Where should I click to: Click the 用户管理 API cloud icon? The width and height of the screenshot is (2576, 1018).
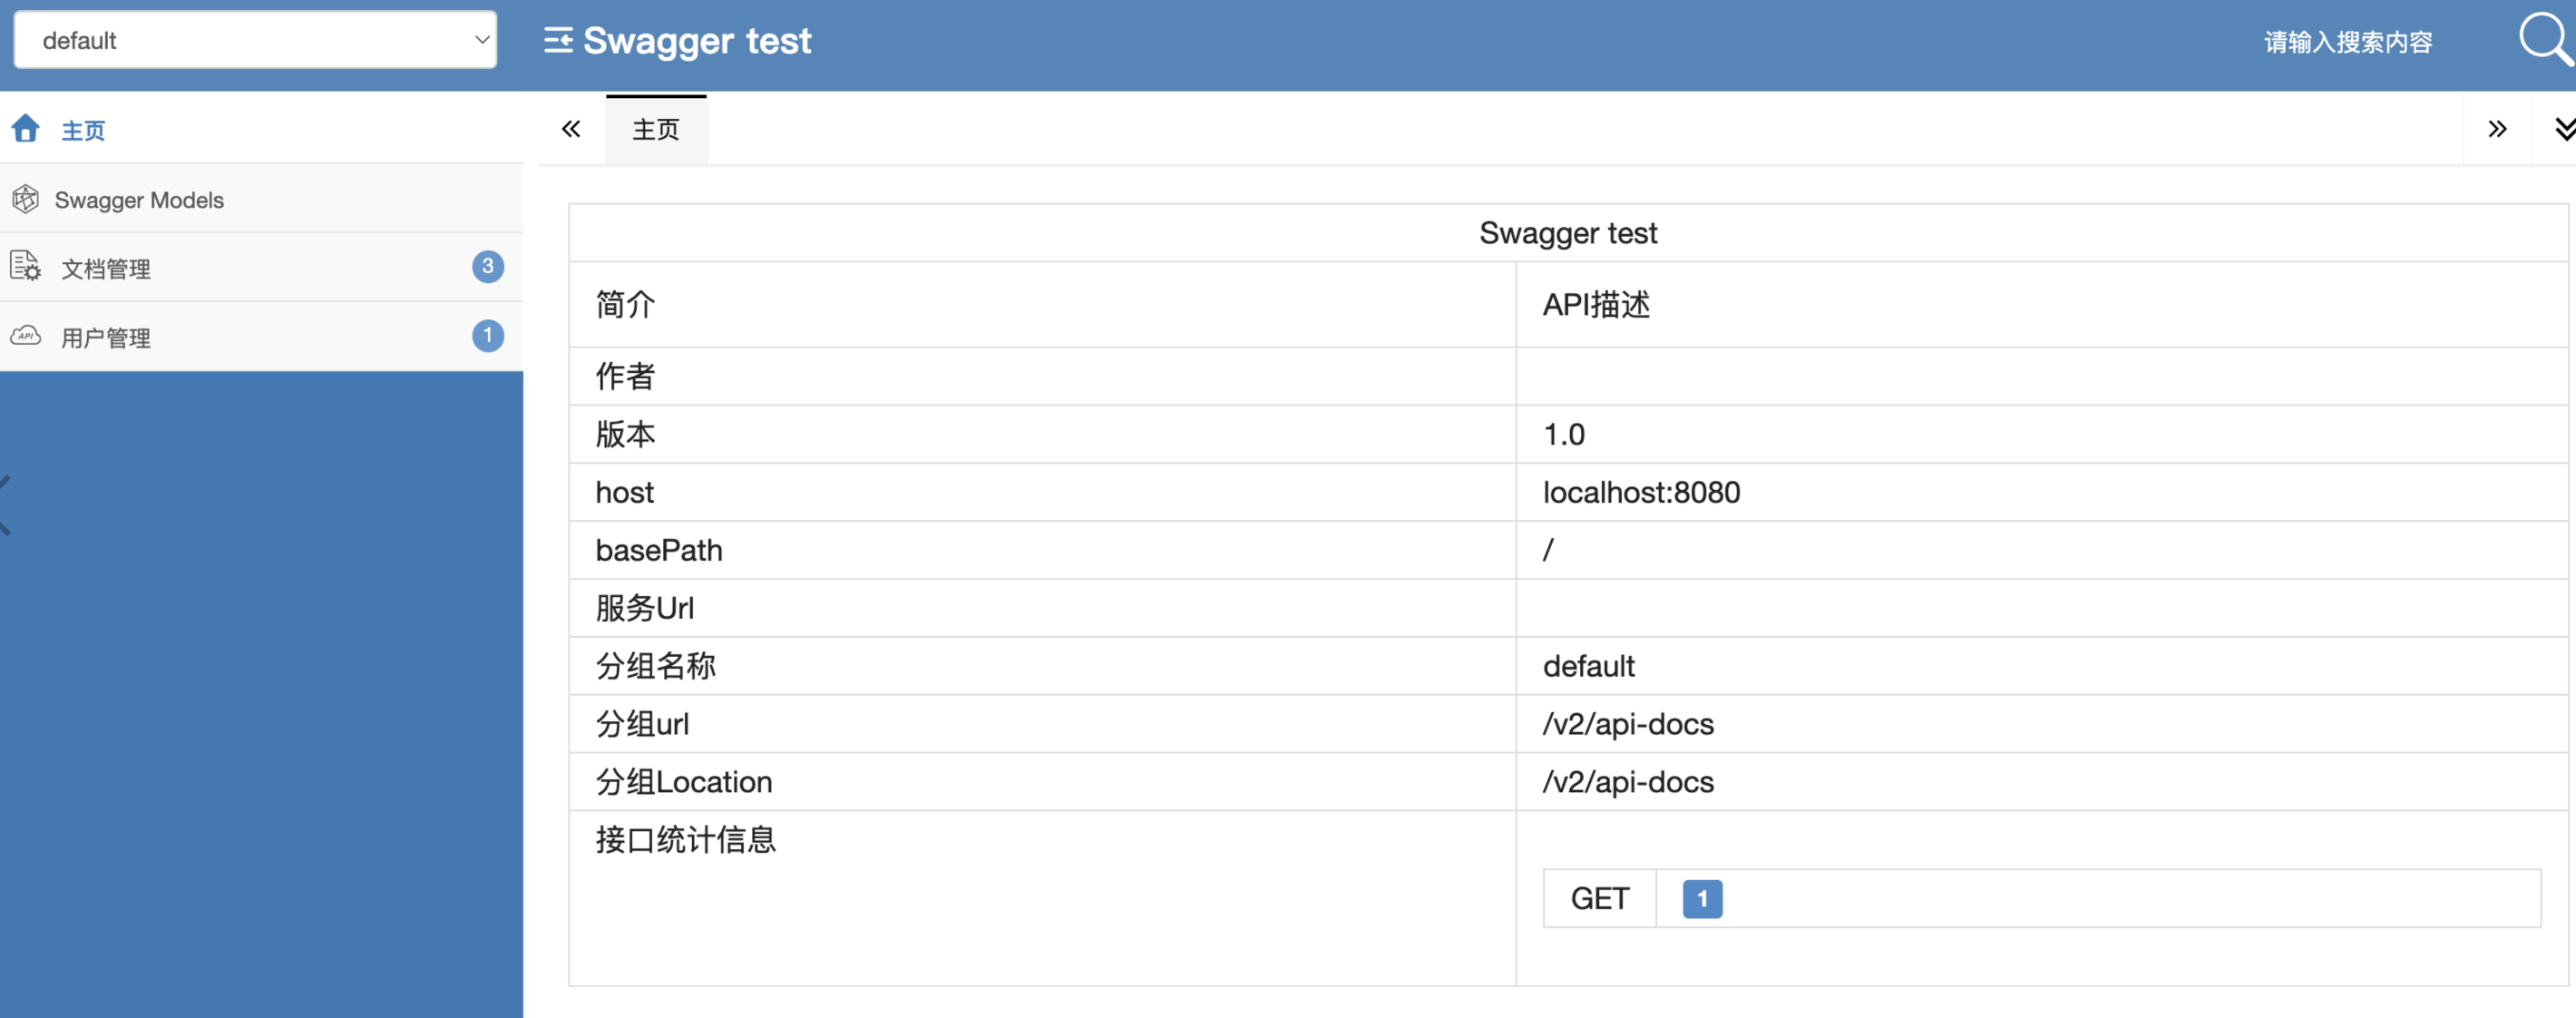[25, 336]
